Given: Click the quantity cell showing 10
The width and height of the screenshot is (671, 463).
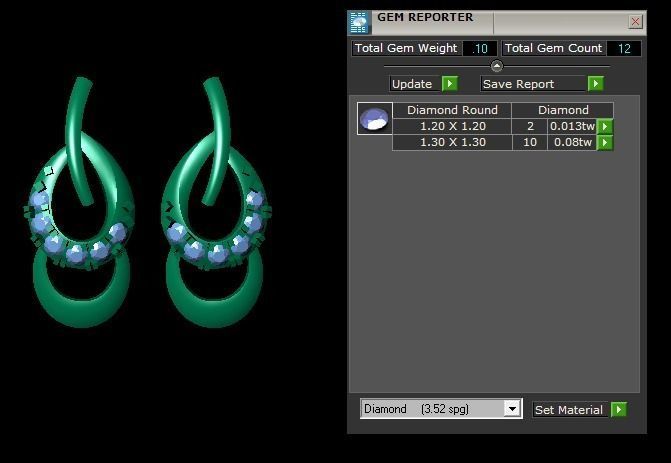Looking at the screenshot, I should (530, 142).
